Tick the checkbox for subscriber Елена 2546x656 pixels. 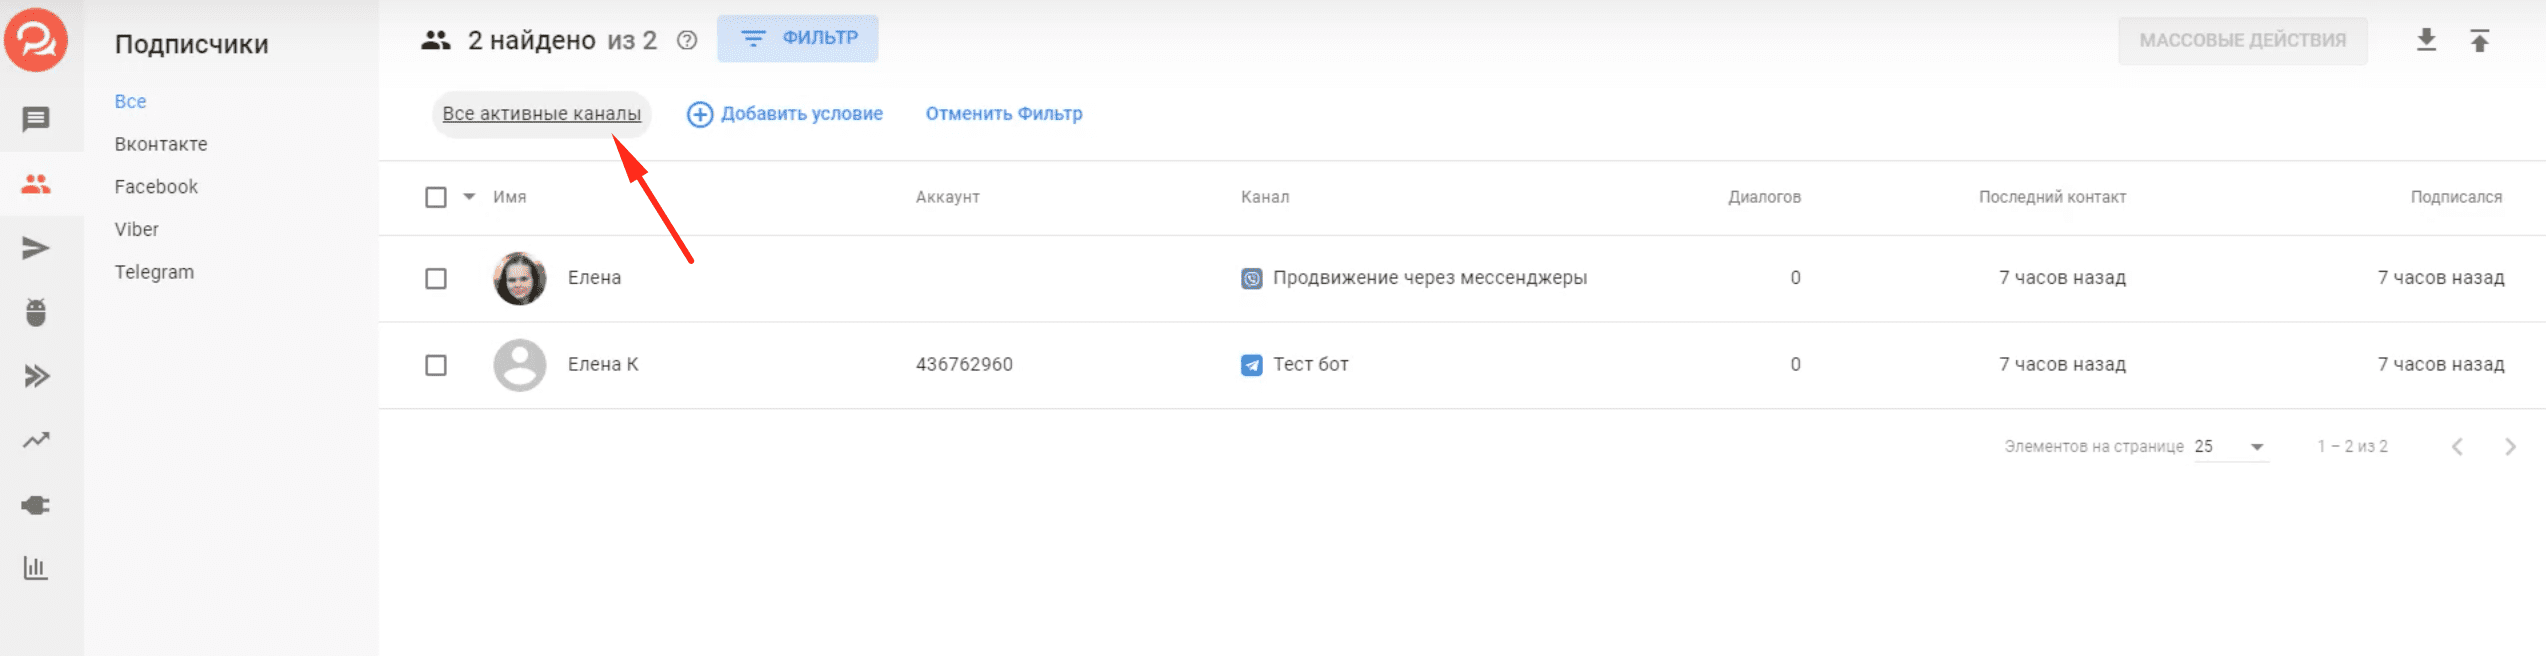[436, 278]
